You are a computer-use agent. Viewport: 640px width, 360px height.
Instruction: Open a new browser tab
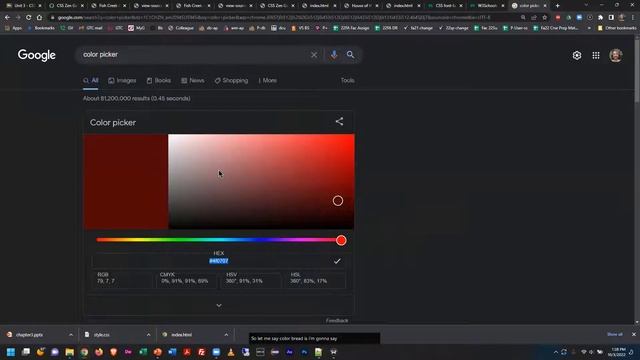558,6
